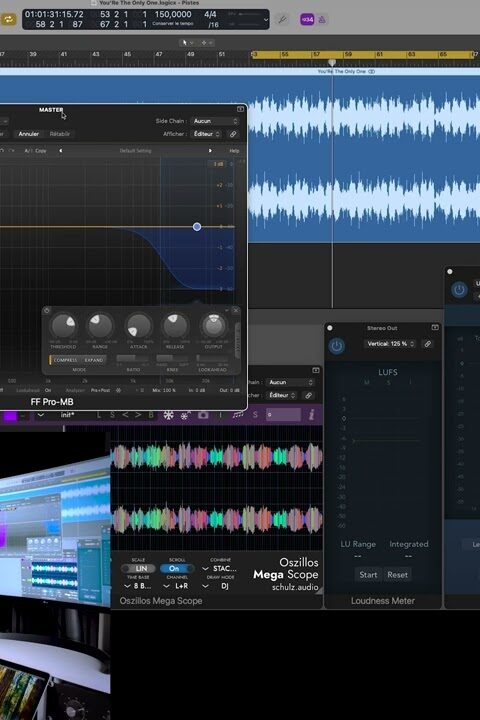The image size is (480, 720).
Task: Click the window-mode icon in the MASTER window corner
Action: [240, 109]
